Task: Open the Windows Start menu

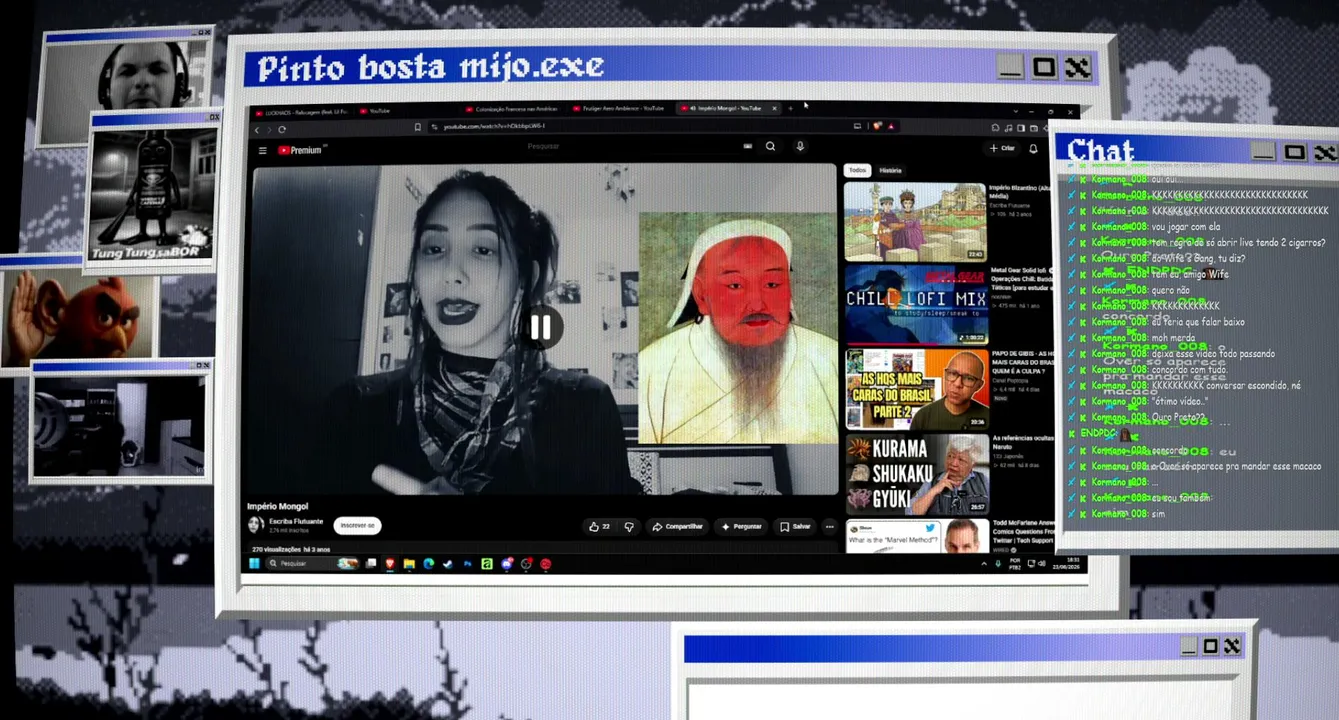Action: [x=254, y=563]
